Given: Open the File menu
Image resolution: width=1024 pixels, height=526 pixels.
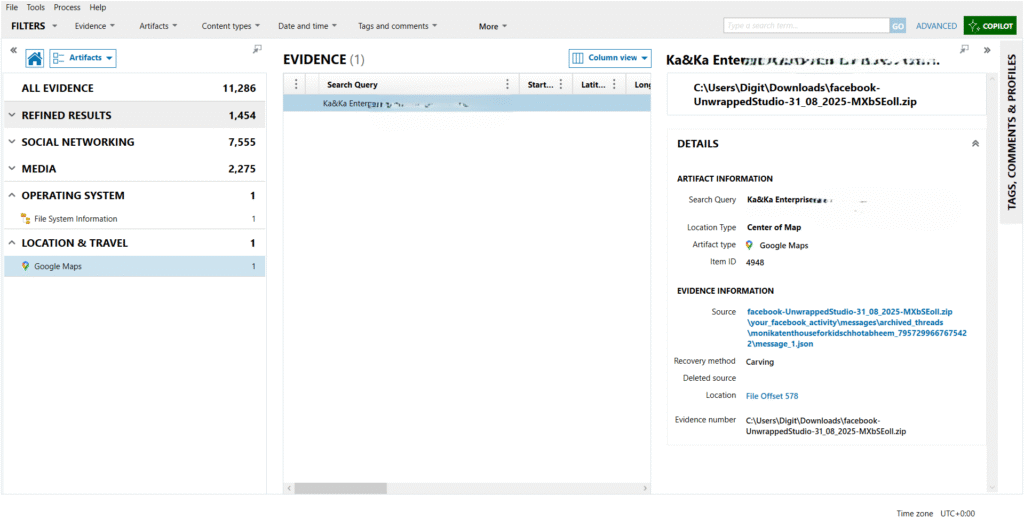Looking at the screenshot, I should [12, 7].
